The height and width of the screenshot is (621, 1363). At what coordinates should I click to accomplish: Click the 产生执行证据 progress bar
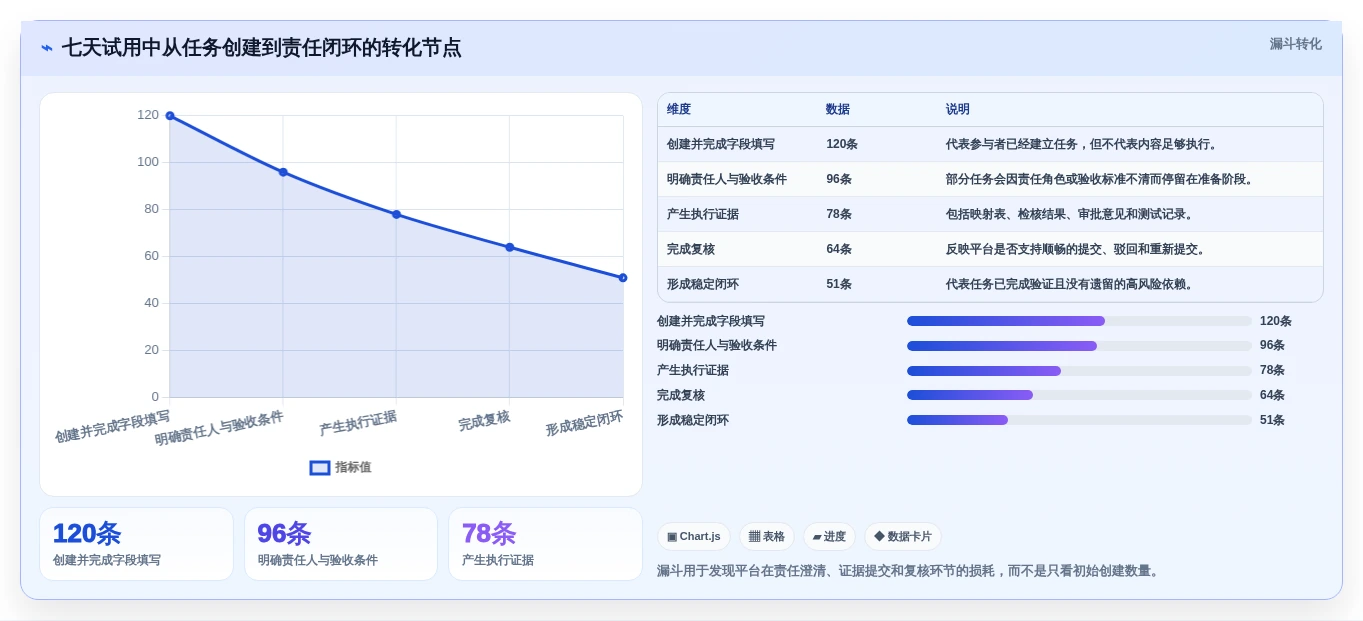tap(1079, 371)
